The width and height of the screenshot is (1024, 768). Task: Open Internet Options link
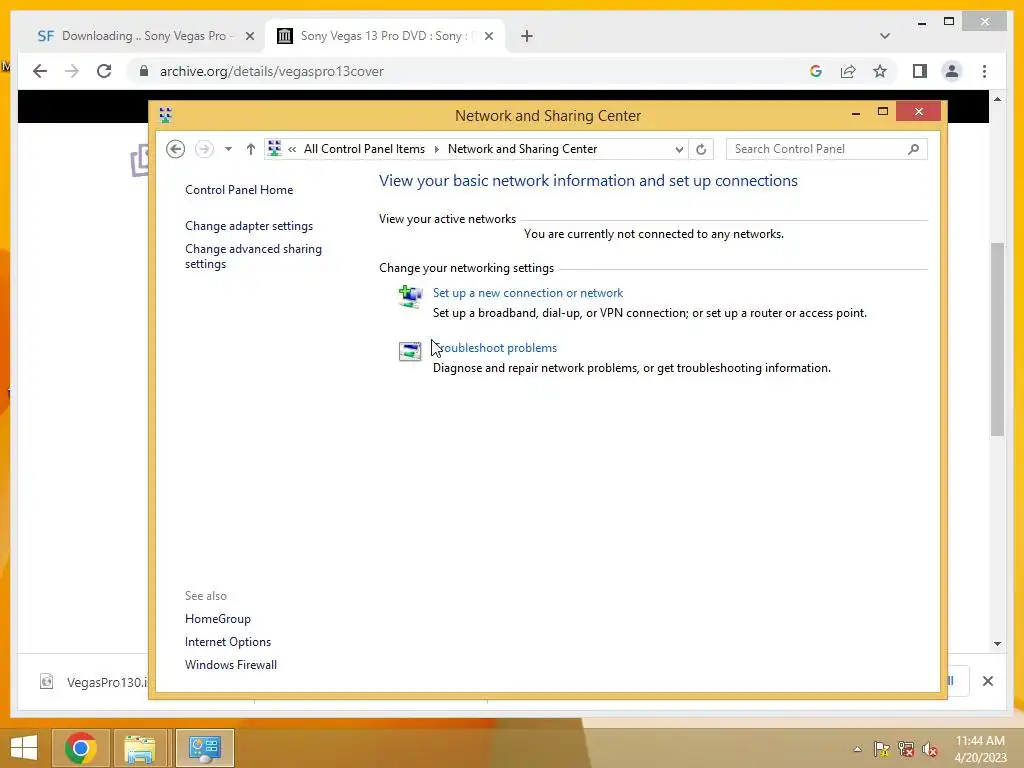coord(228,642)
